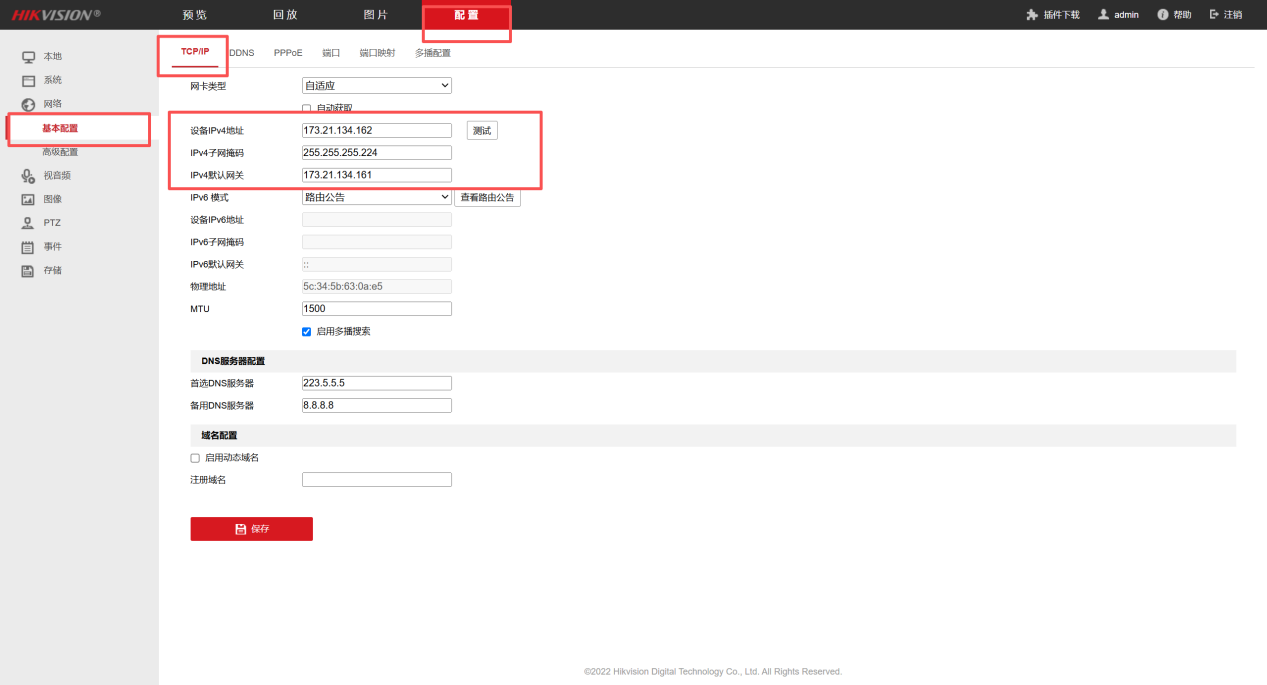1267x685 pixels.
Task: Click the 本地 monitor icon in sidebar
Action: [x=29, y=57]
